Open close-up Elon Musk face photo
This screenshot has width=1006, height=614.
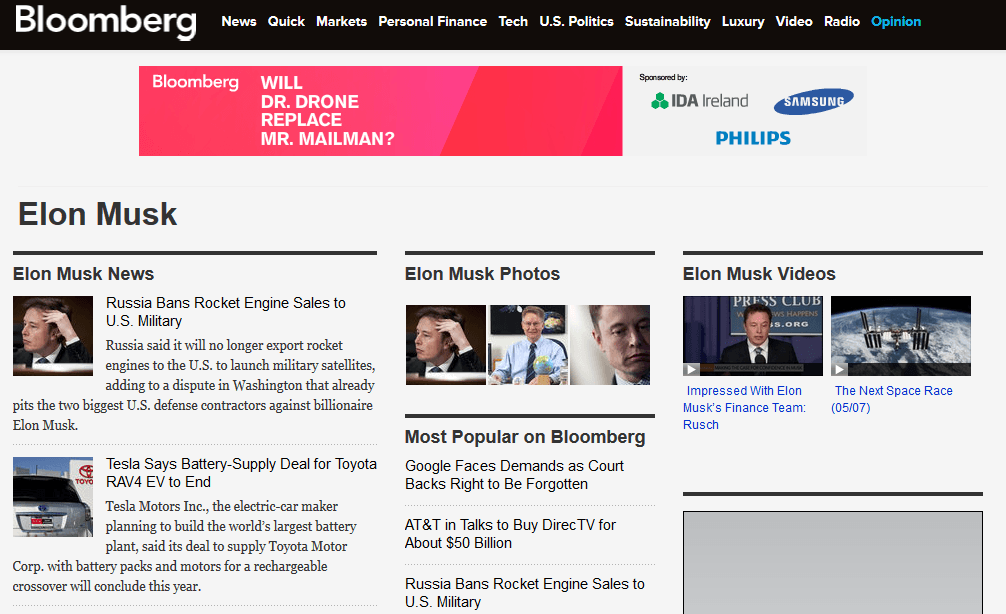coord(610,345)
